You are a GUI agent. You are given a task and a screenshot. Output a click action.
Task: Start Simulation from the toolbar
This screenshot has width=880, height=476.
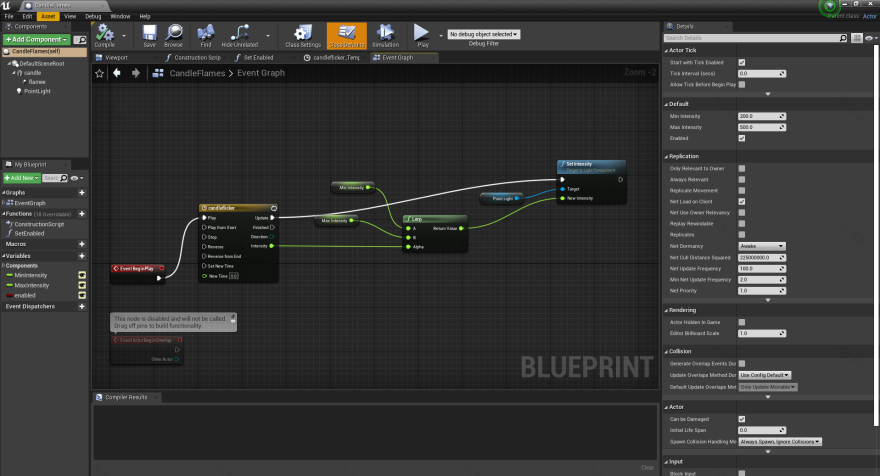[x=385, y=34]
